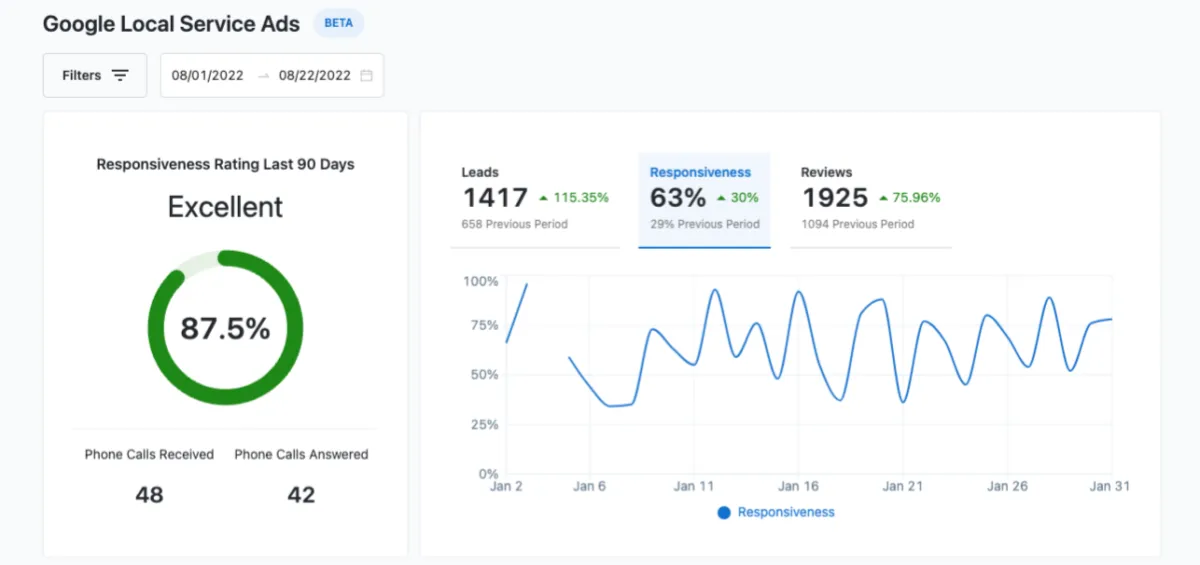Switch to the Reviews tab
Viewport: 1200px width, 565px height.
(871, 200)
